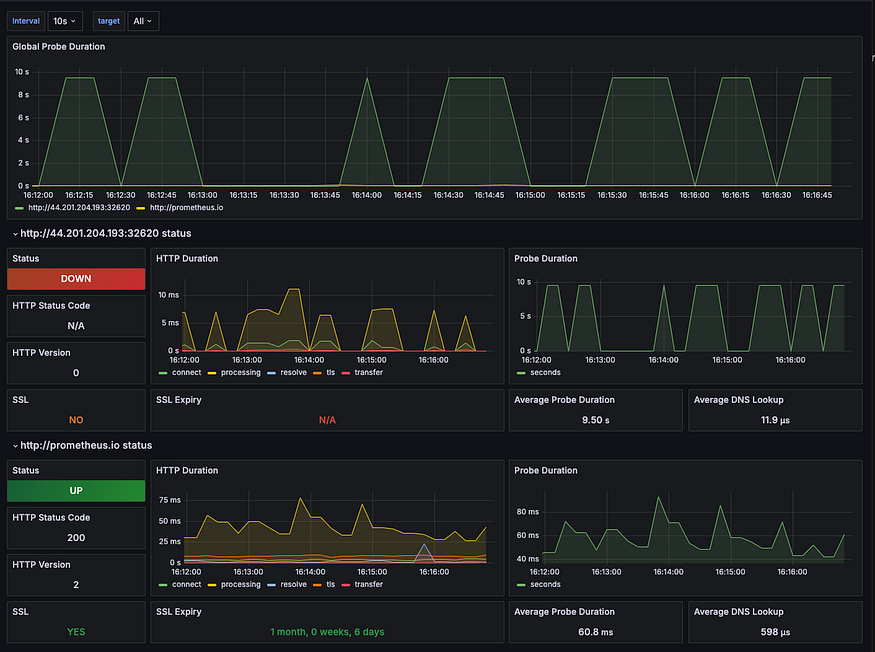875x652 pixels.
Task: Open the Global Probe Duration panel title menu
Action: click(x=59, y=46)
